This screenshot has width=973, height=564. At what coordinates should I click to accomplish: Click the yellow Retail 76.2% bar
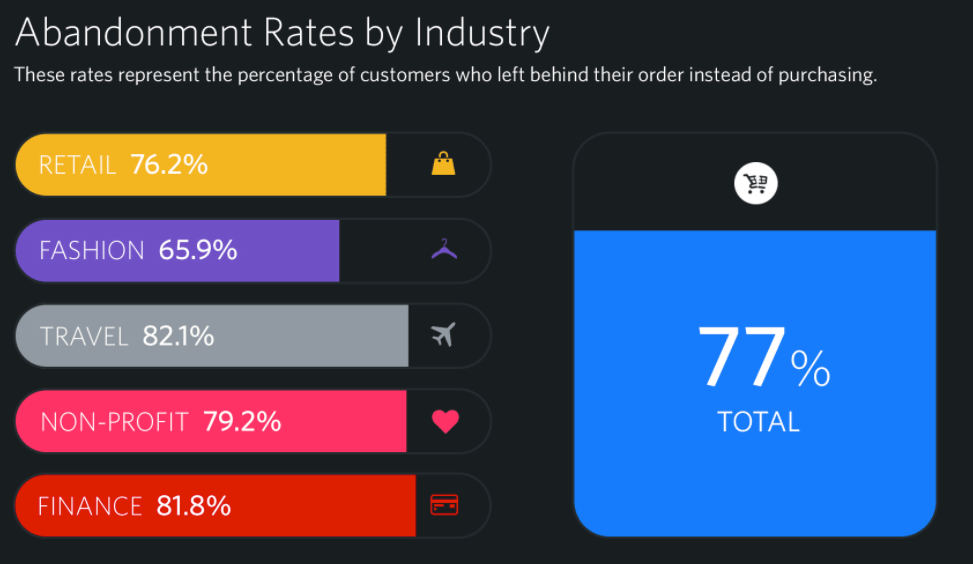click(200, 164)
